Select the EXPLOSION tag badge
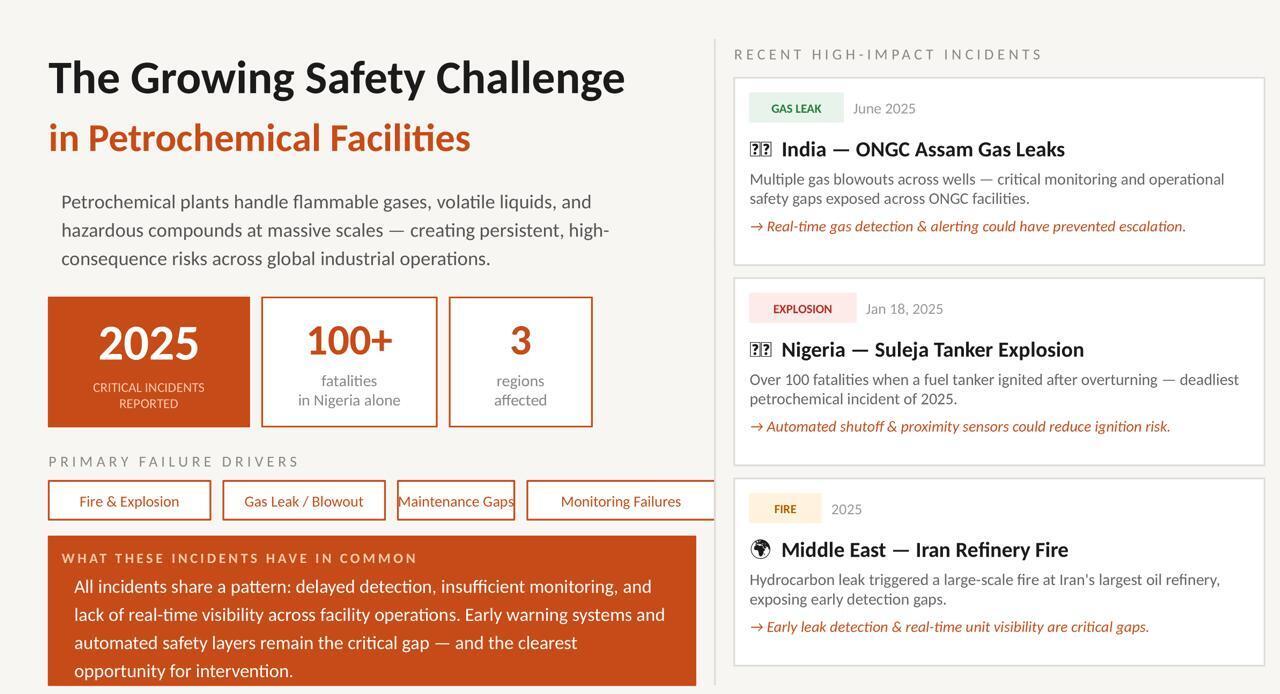The image size is (1280, 694). click(802, 309)
